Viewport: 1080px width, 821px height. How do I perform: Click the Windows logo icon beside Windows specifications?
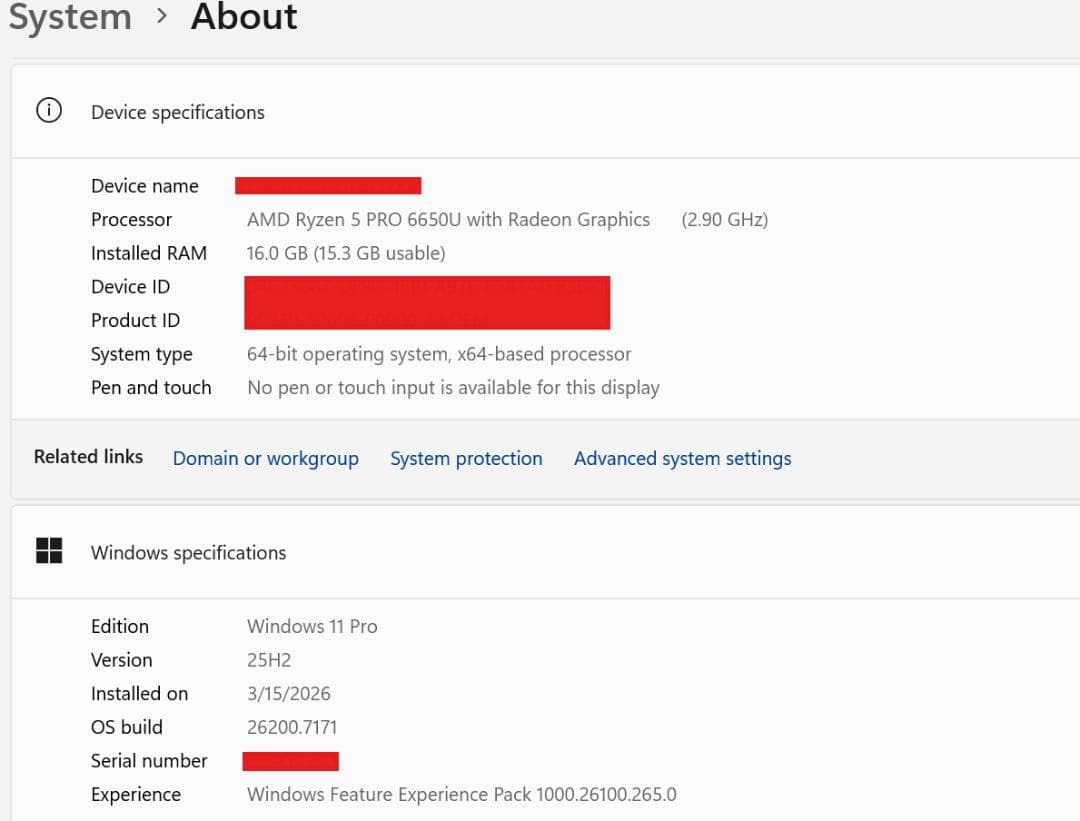coord(49,551)
